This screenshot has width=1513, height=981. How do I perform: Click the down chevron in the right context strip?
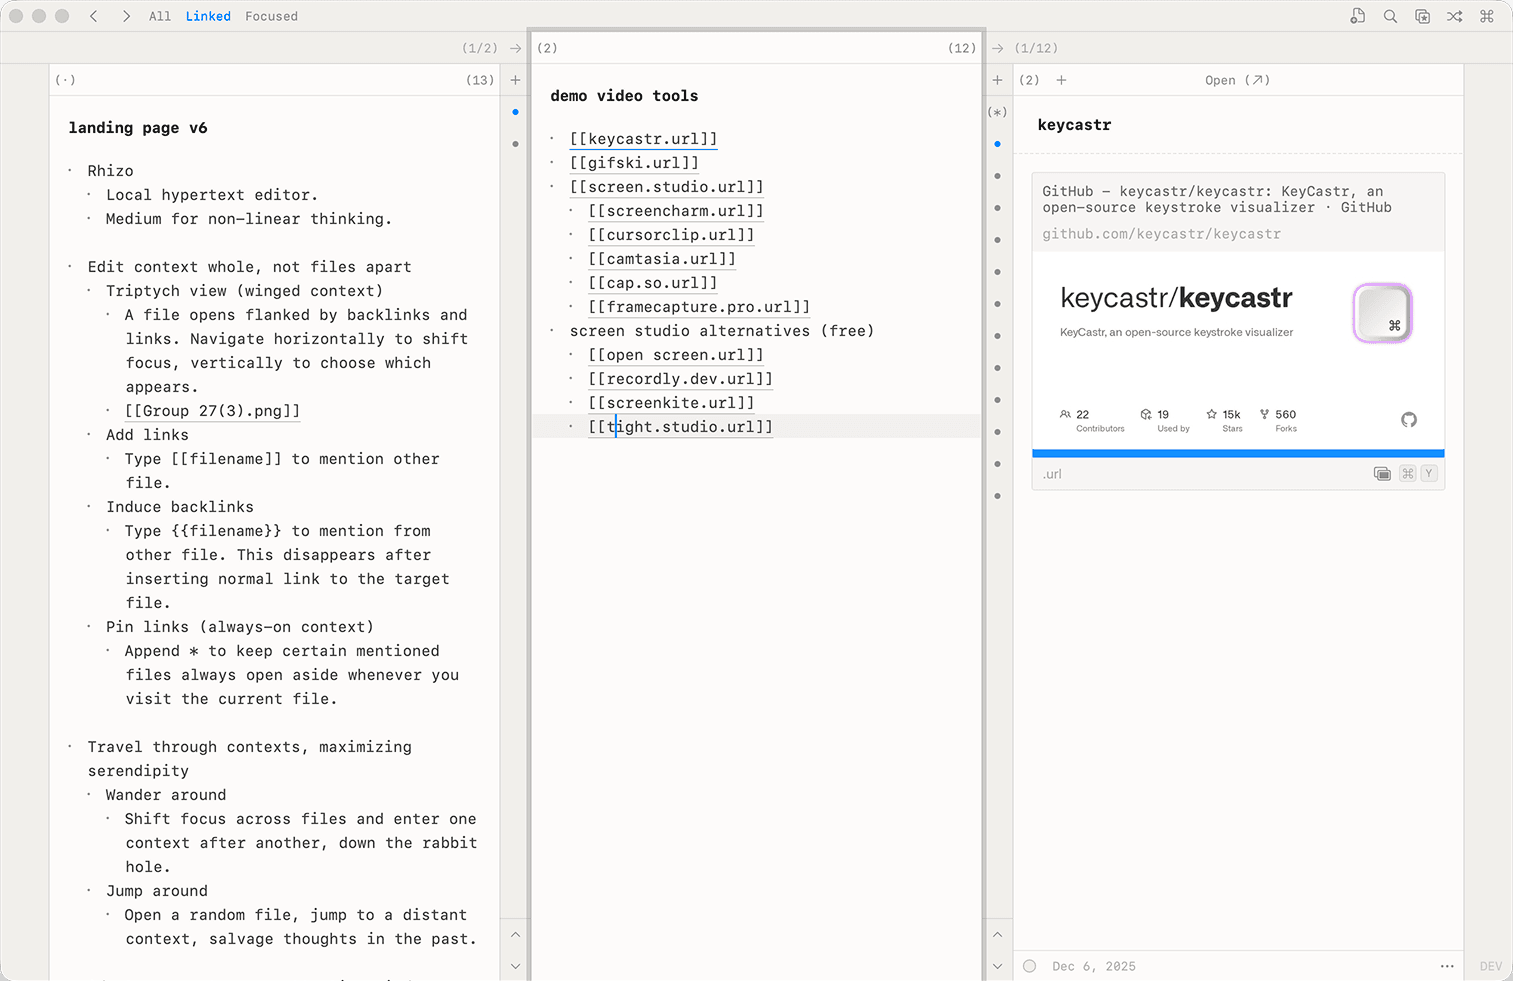tap(997, 966)
